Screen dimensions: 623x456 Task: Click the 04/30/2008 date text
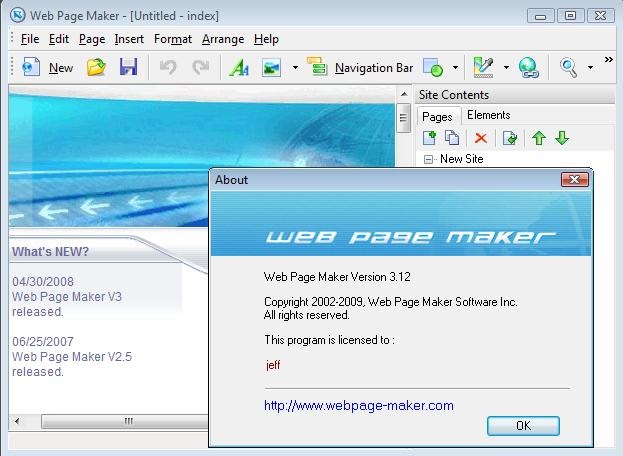click(43, 282)
